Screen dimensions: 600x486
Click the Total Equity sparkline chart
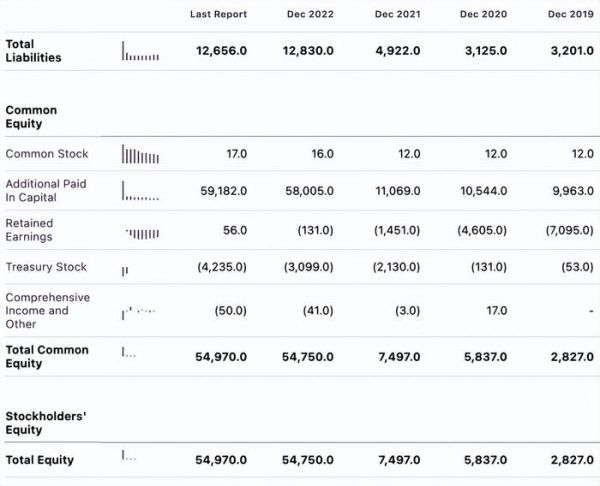tap(129, 457)
